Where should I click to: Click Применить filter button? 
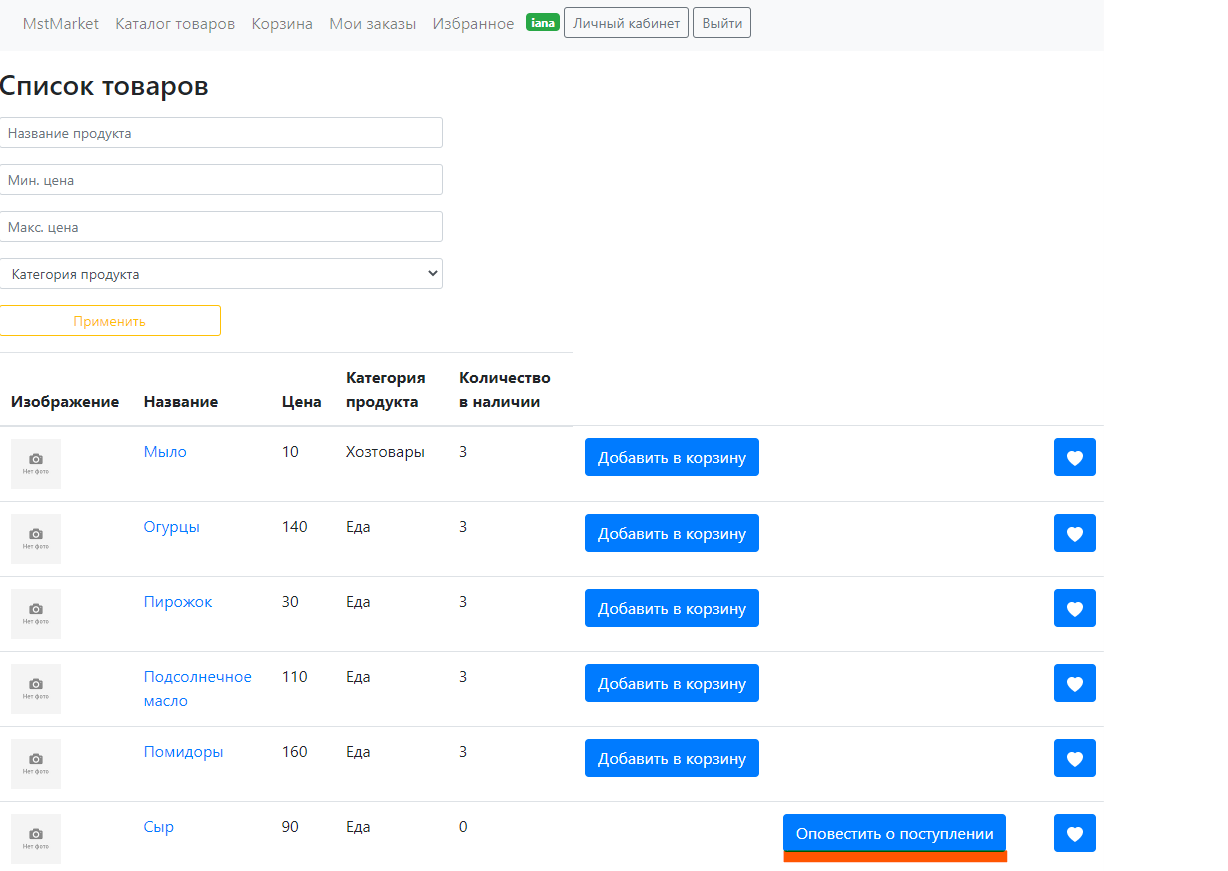coord(110,321)
